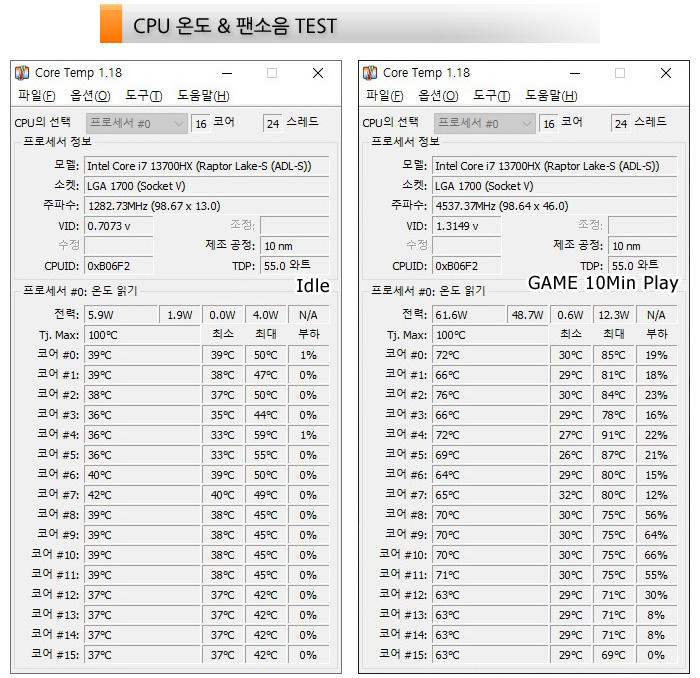Screen dimensions: 700x678
Task: Open 옵션 menu in left window
Action: tap(89, 96)
